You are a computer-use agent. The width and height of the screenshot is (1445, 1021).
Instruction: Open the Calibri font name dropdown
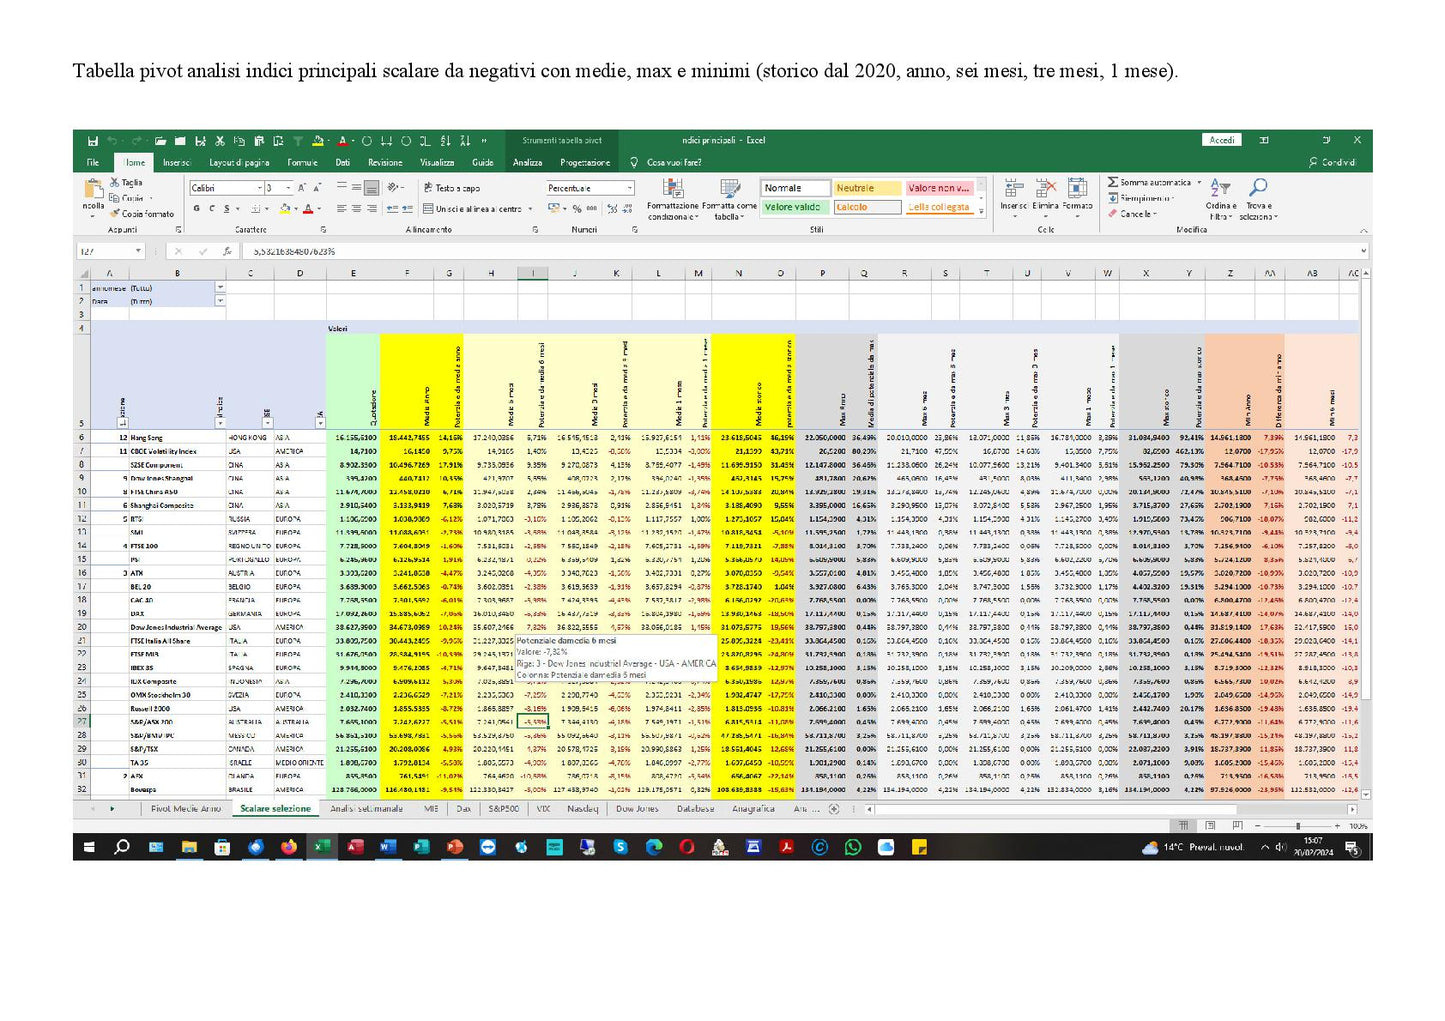260,188
